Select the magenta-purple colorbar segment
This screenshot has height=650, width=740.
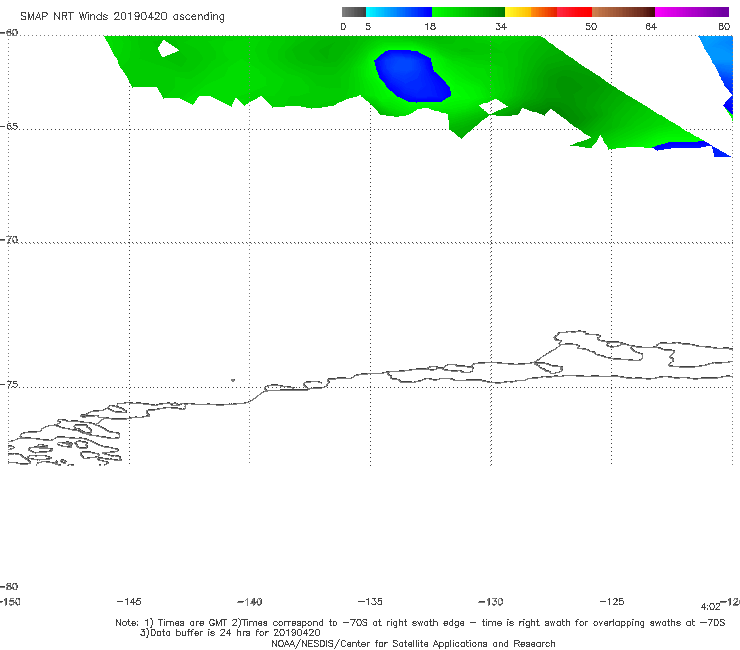click(692, 12)
